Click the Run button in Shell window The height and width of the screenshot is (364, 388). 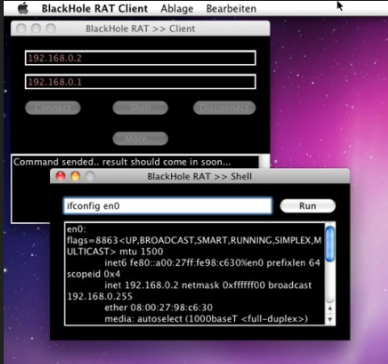point(308,206)
